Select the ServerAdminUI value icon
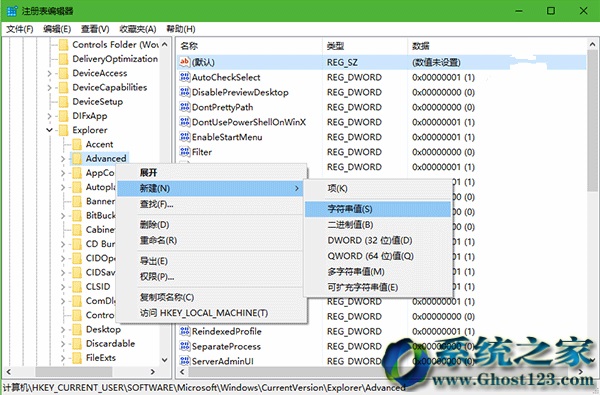This screenshot has width=600, height=395. (x=185, y=361)
